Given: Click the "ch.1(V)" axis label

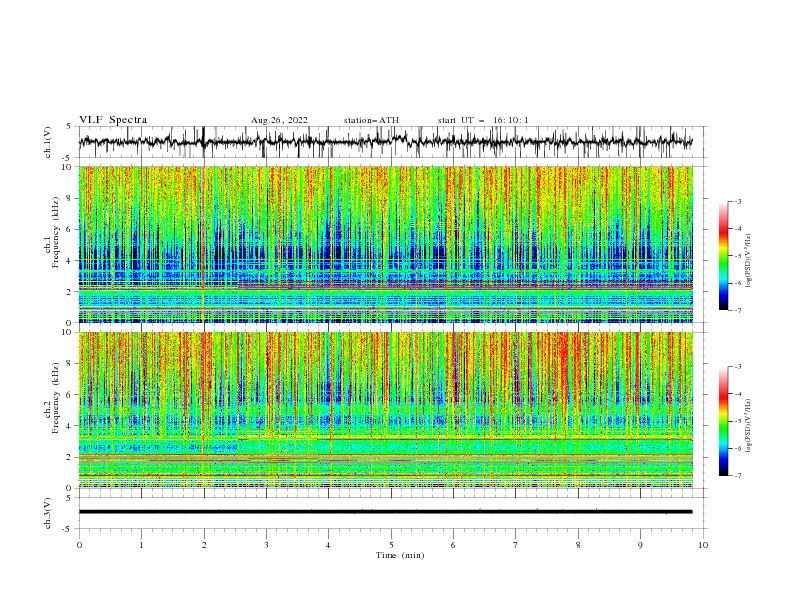Looking at the screenshot, I should 48,142.
